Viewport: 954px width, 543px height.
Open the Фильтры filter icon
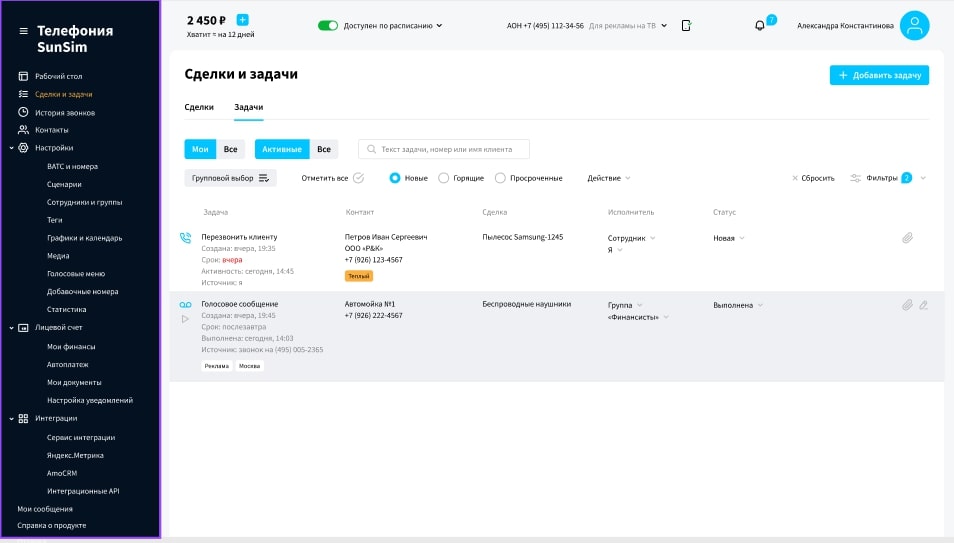[855, 178]
